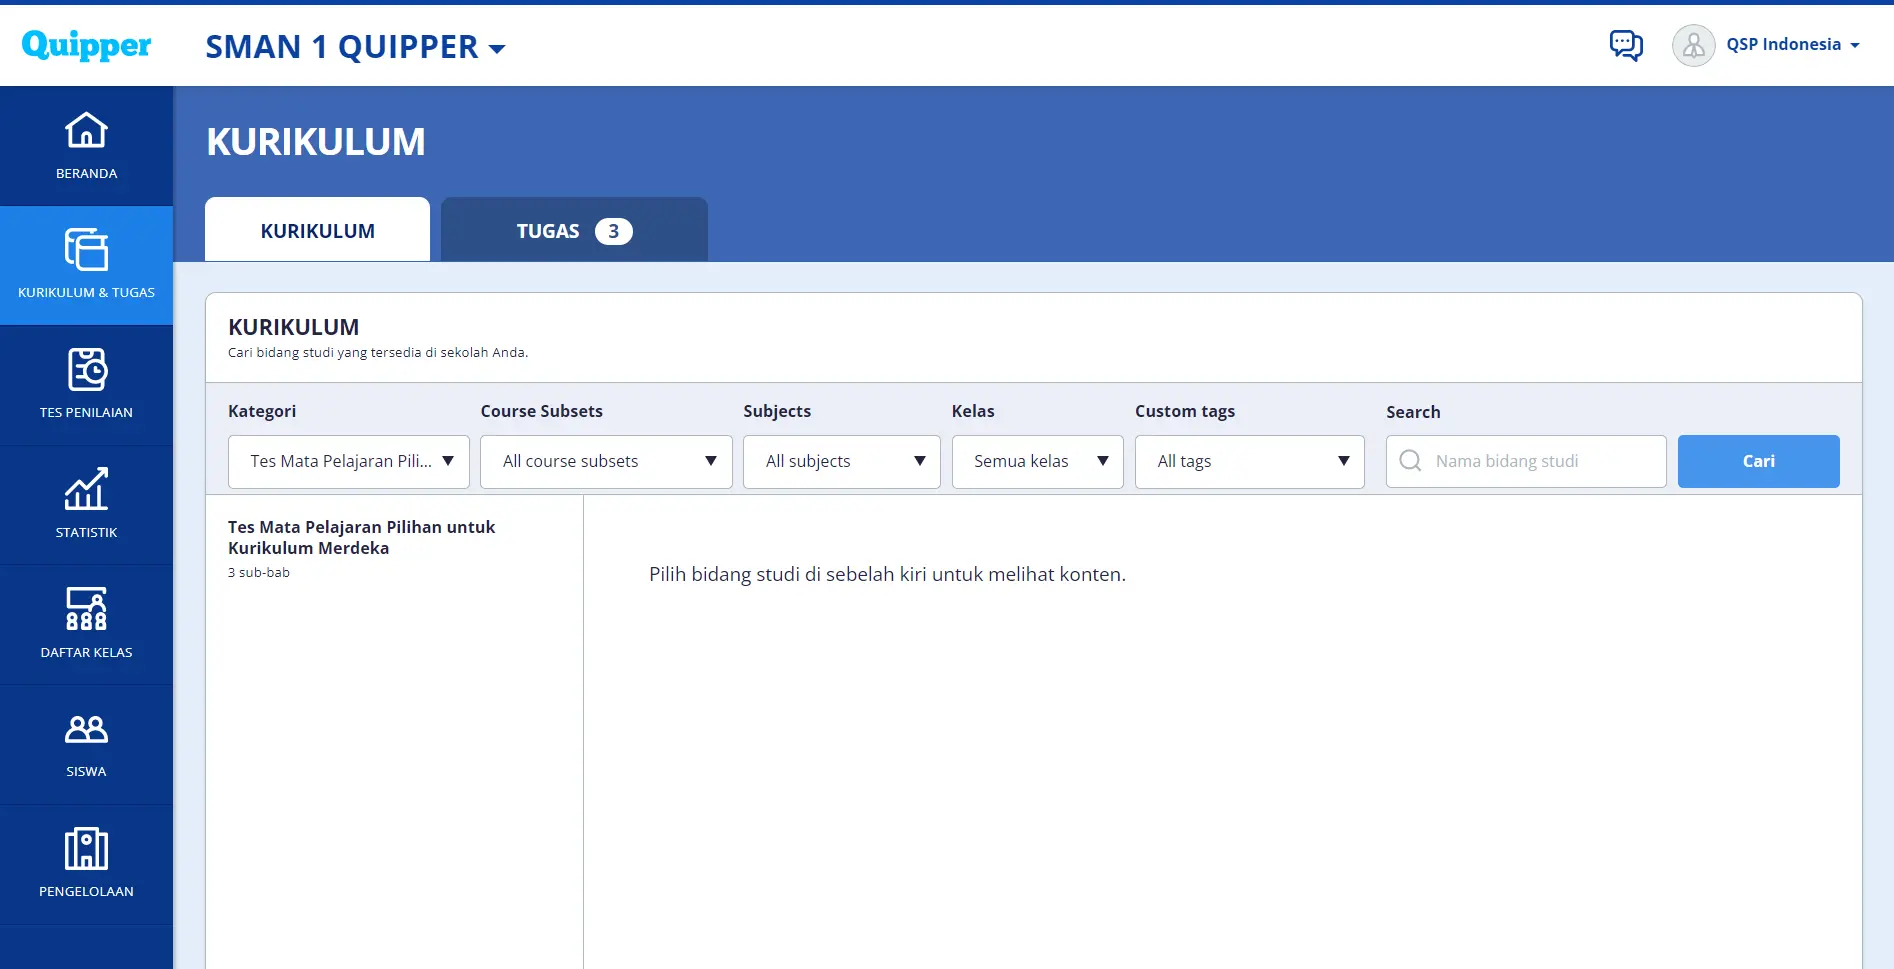This screenshot has width=1894, height=969.
Task: Click the '3 sub-bab' text
Action: pyautogui.click(x=259, y=573)
